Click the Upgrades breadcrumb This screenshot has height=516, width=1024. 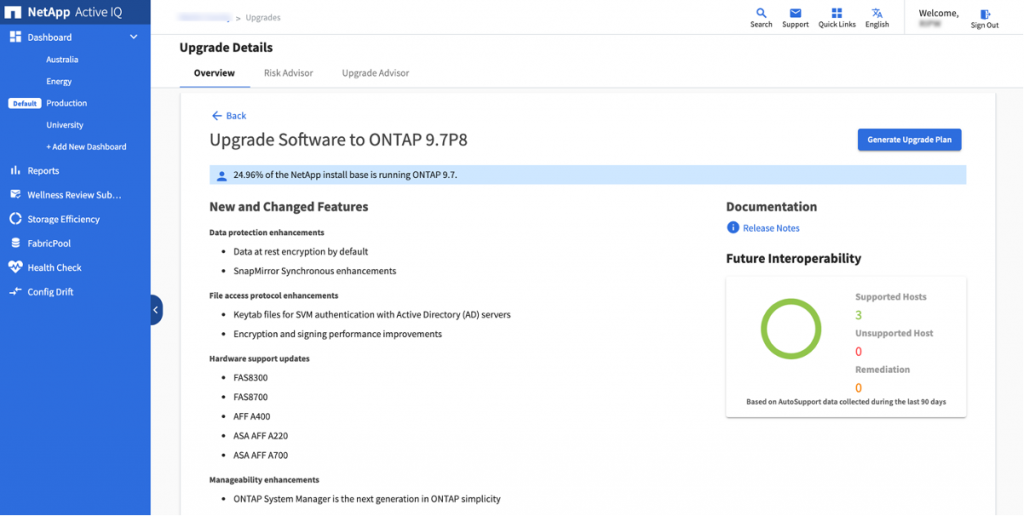[263, 18]
